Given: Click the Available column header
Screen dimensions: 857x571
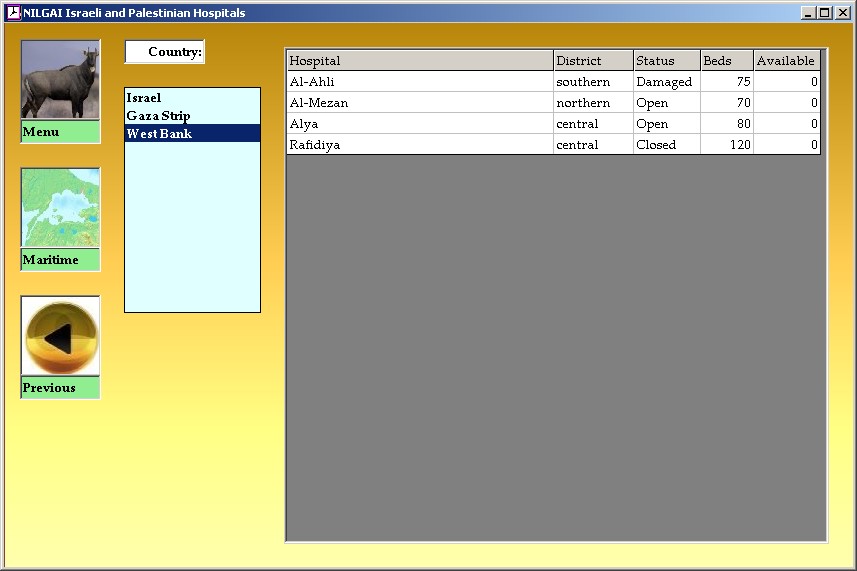Looking at the screenshot, I should (x=786, y=61).
